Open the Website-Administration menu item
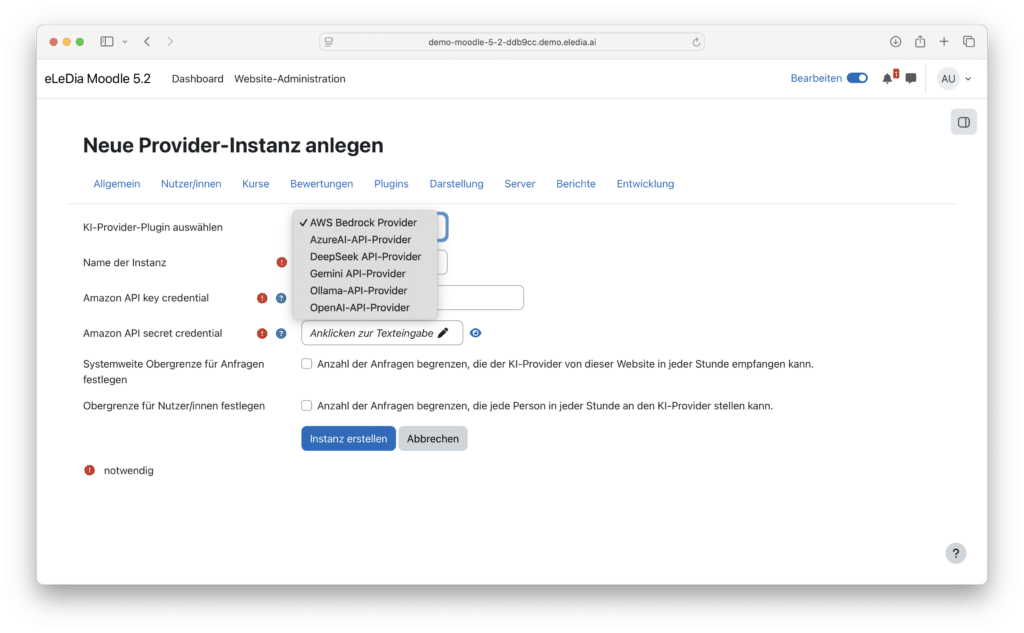The height and width of the screenshot is (633, 1024). [289, 79]
